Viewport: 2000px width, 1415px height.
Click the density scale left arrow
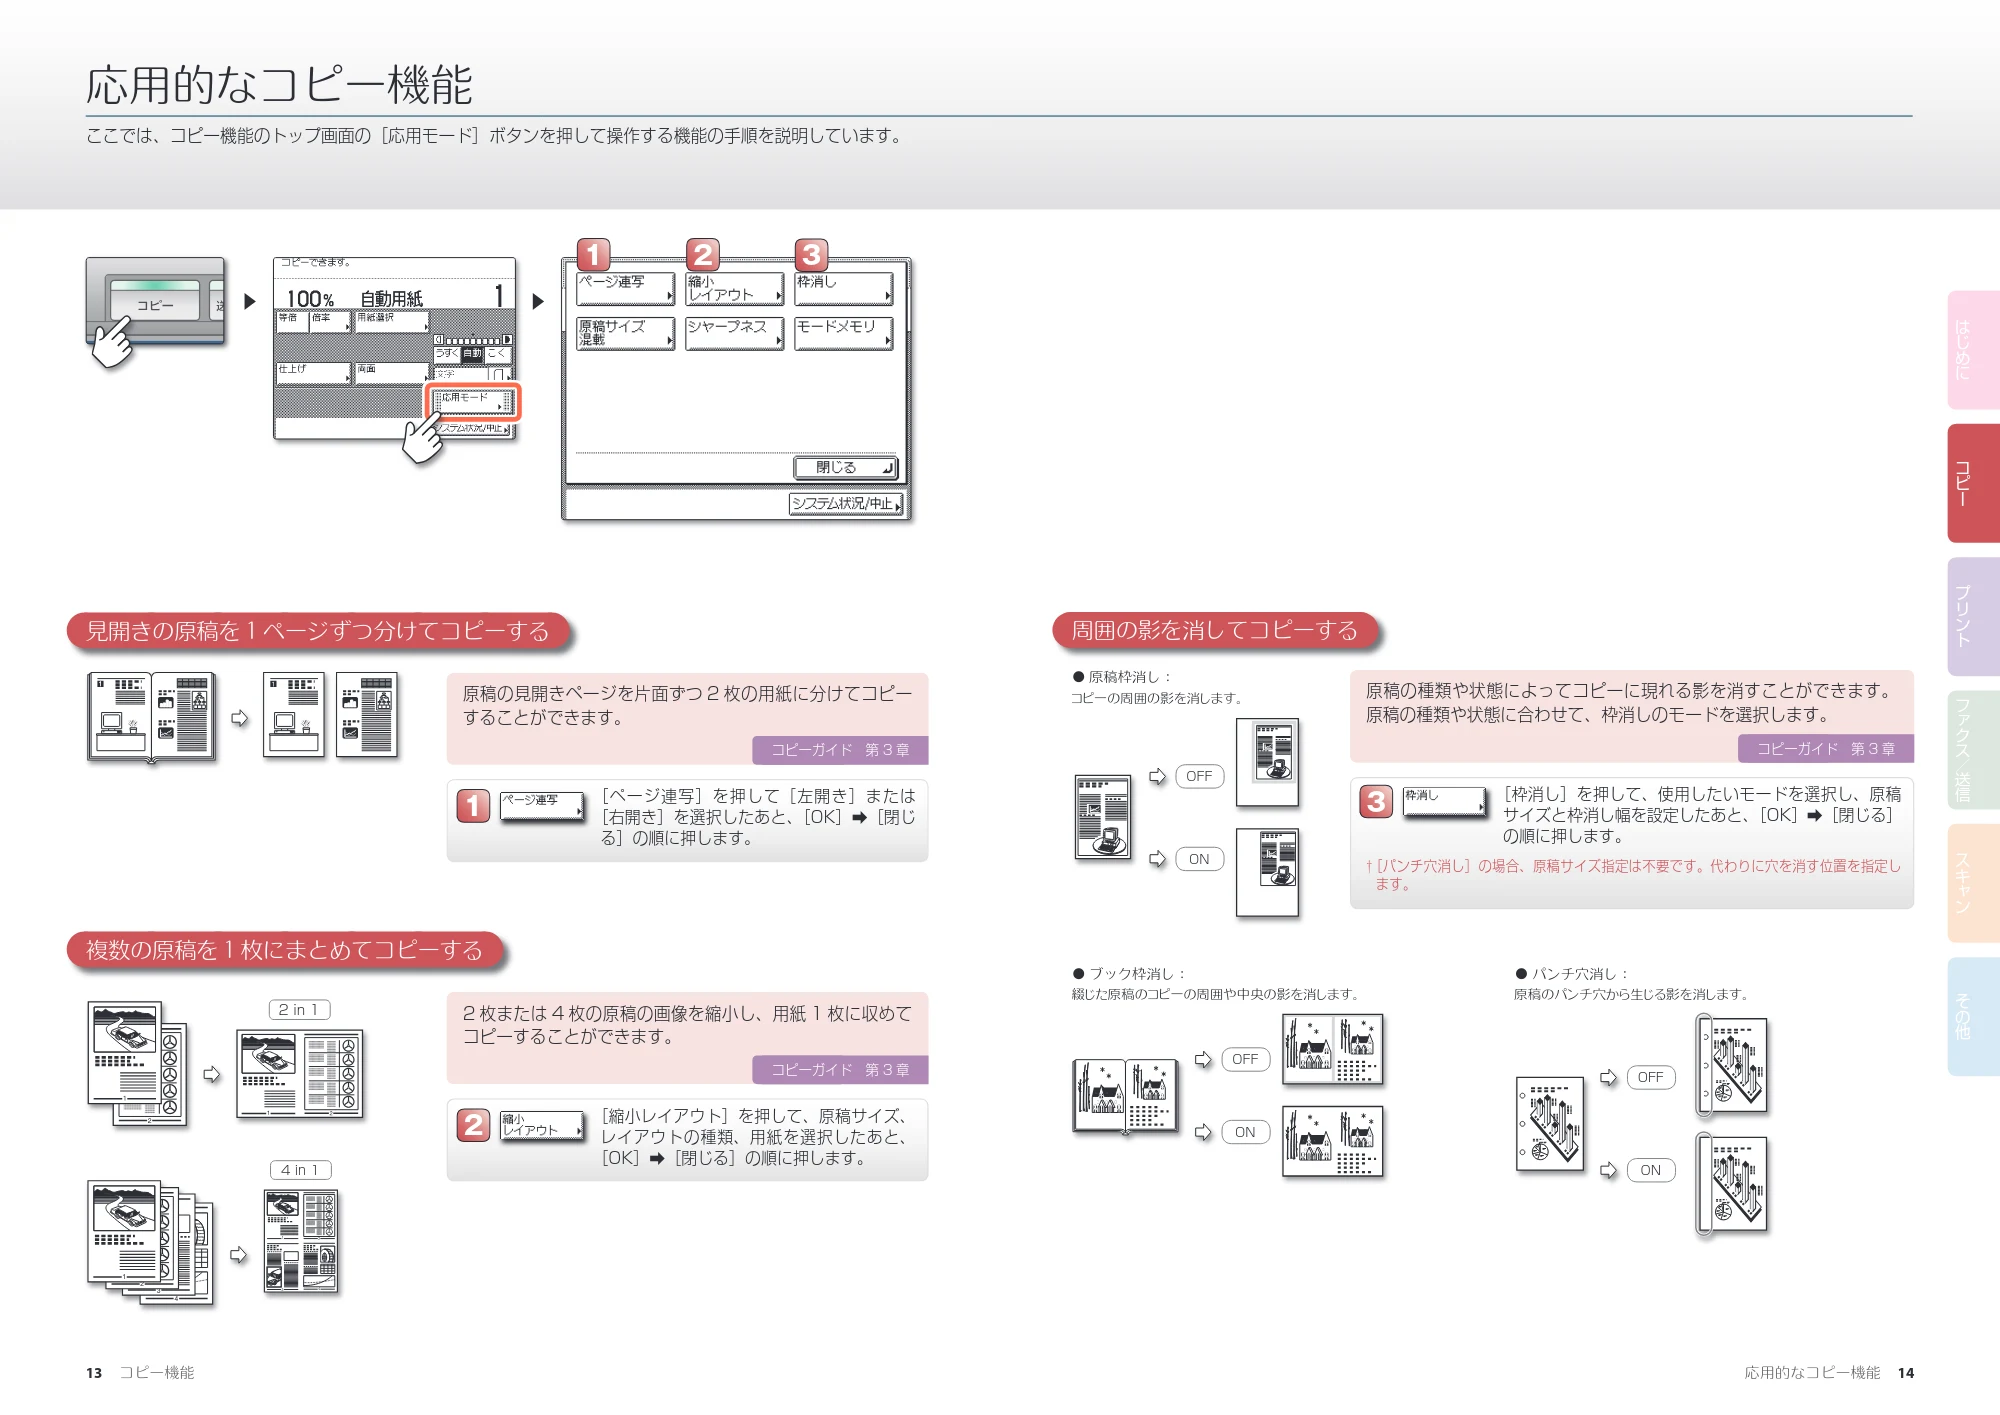[439, 340]
